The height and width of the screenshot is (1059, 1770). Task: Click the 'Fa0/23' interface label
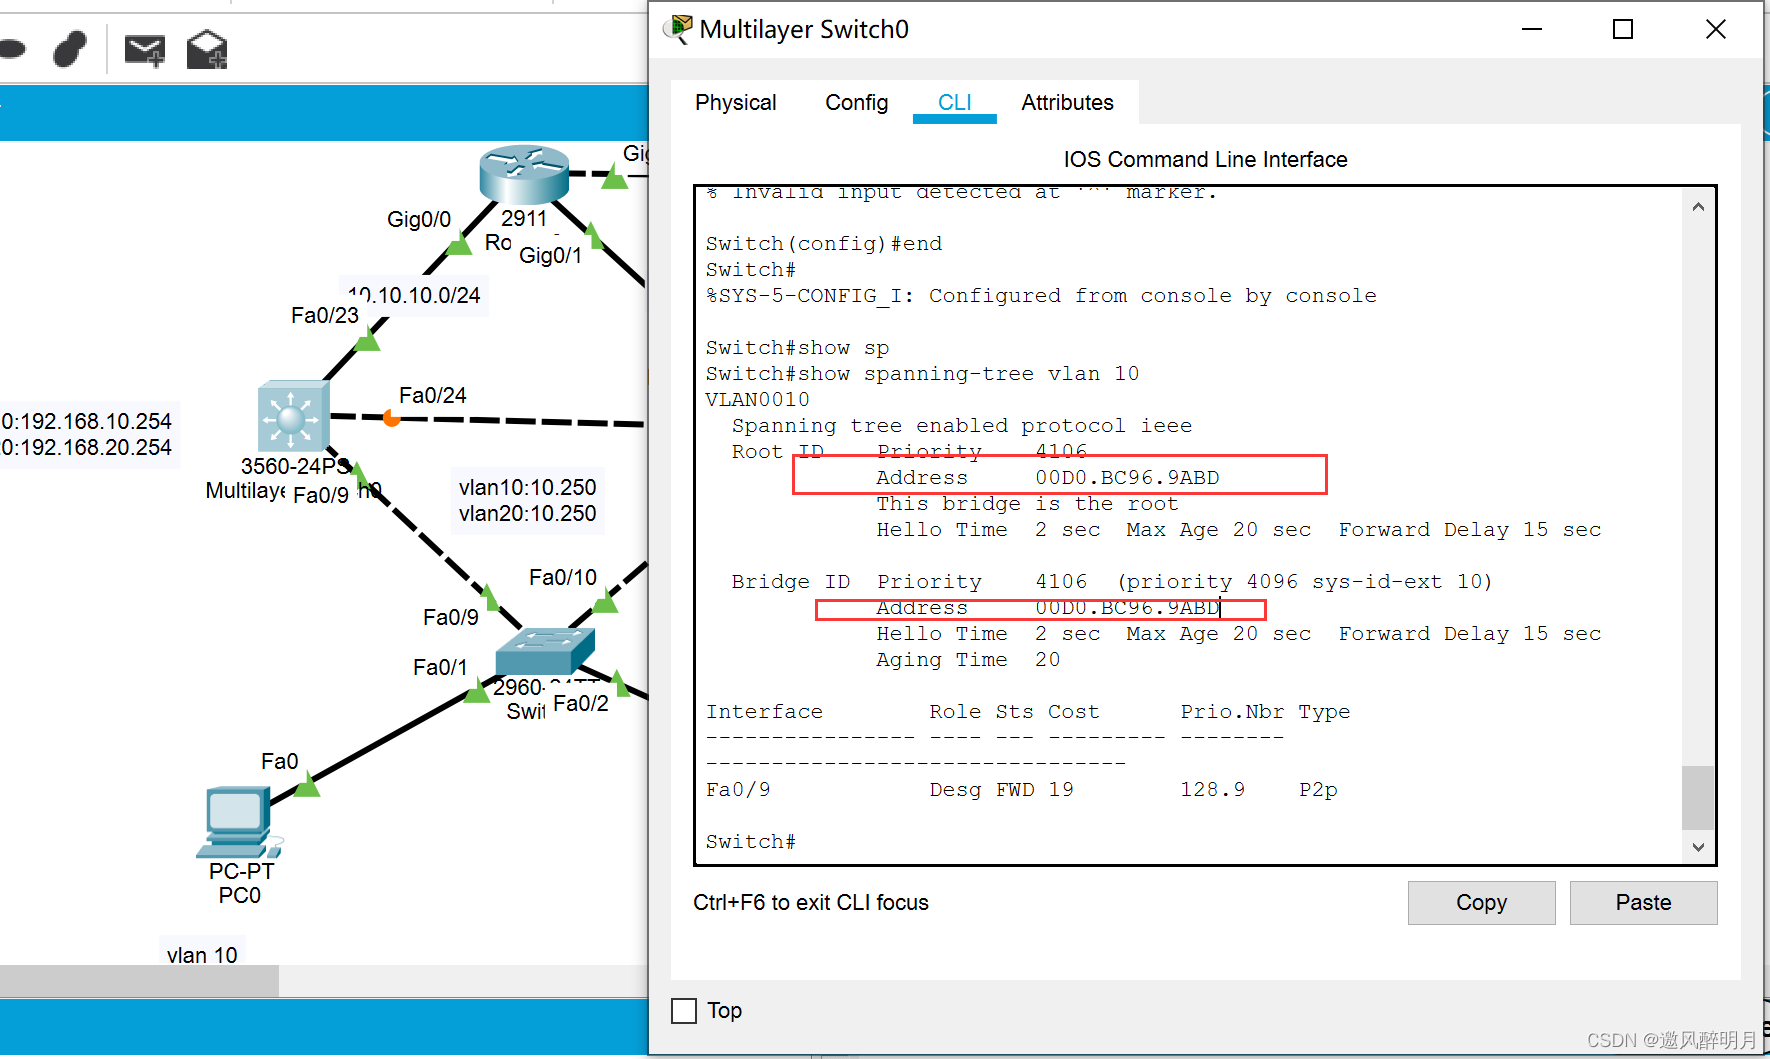pos(325,315)
